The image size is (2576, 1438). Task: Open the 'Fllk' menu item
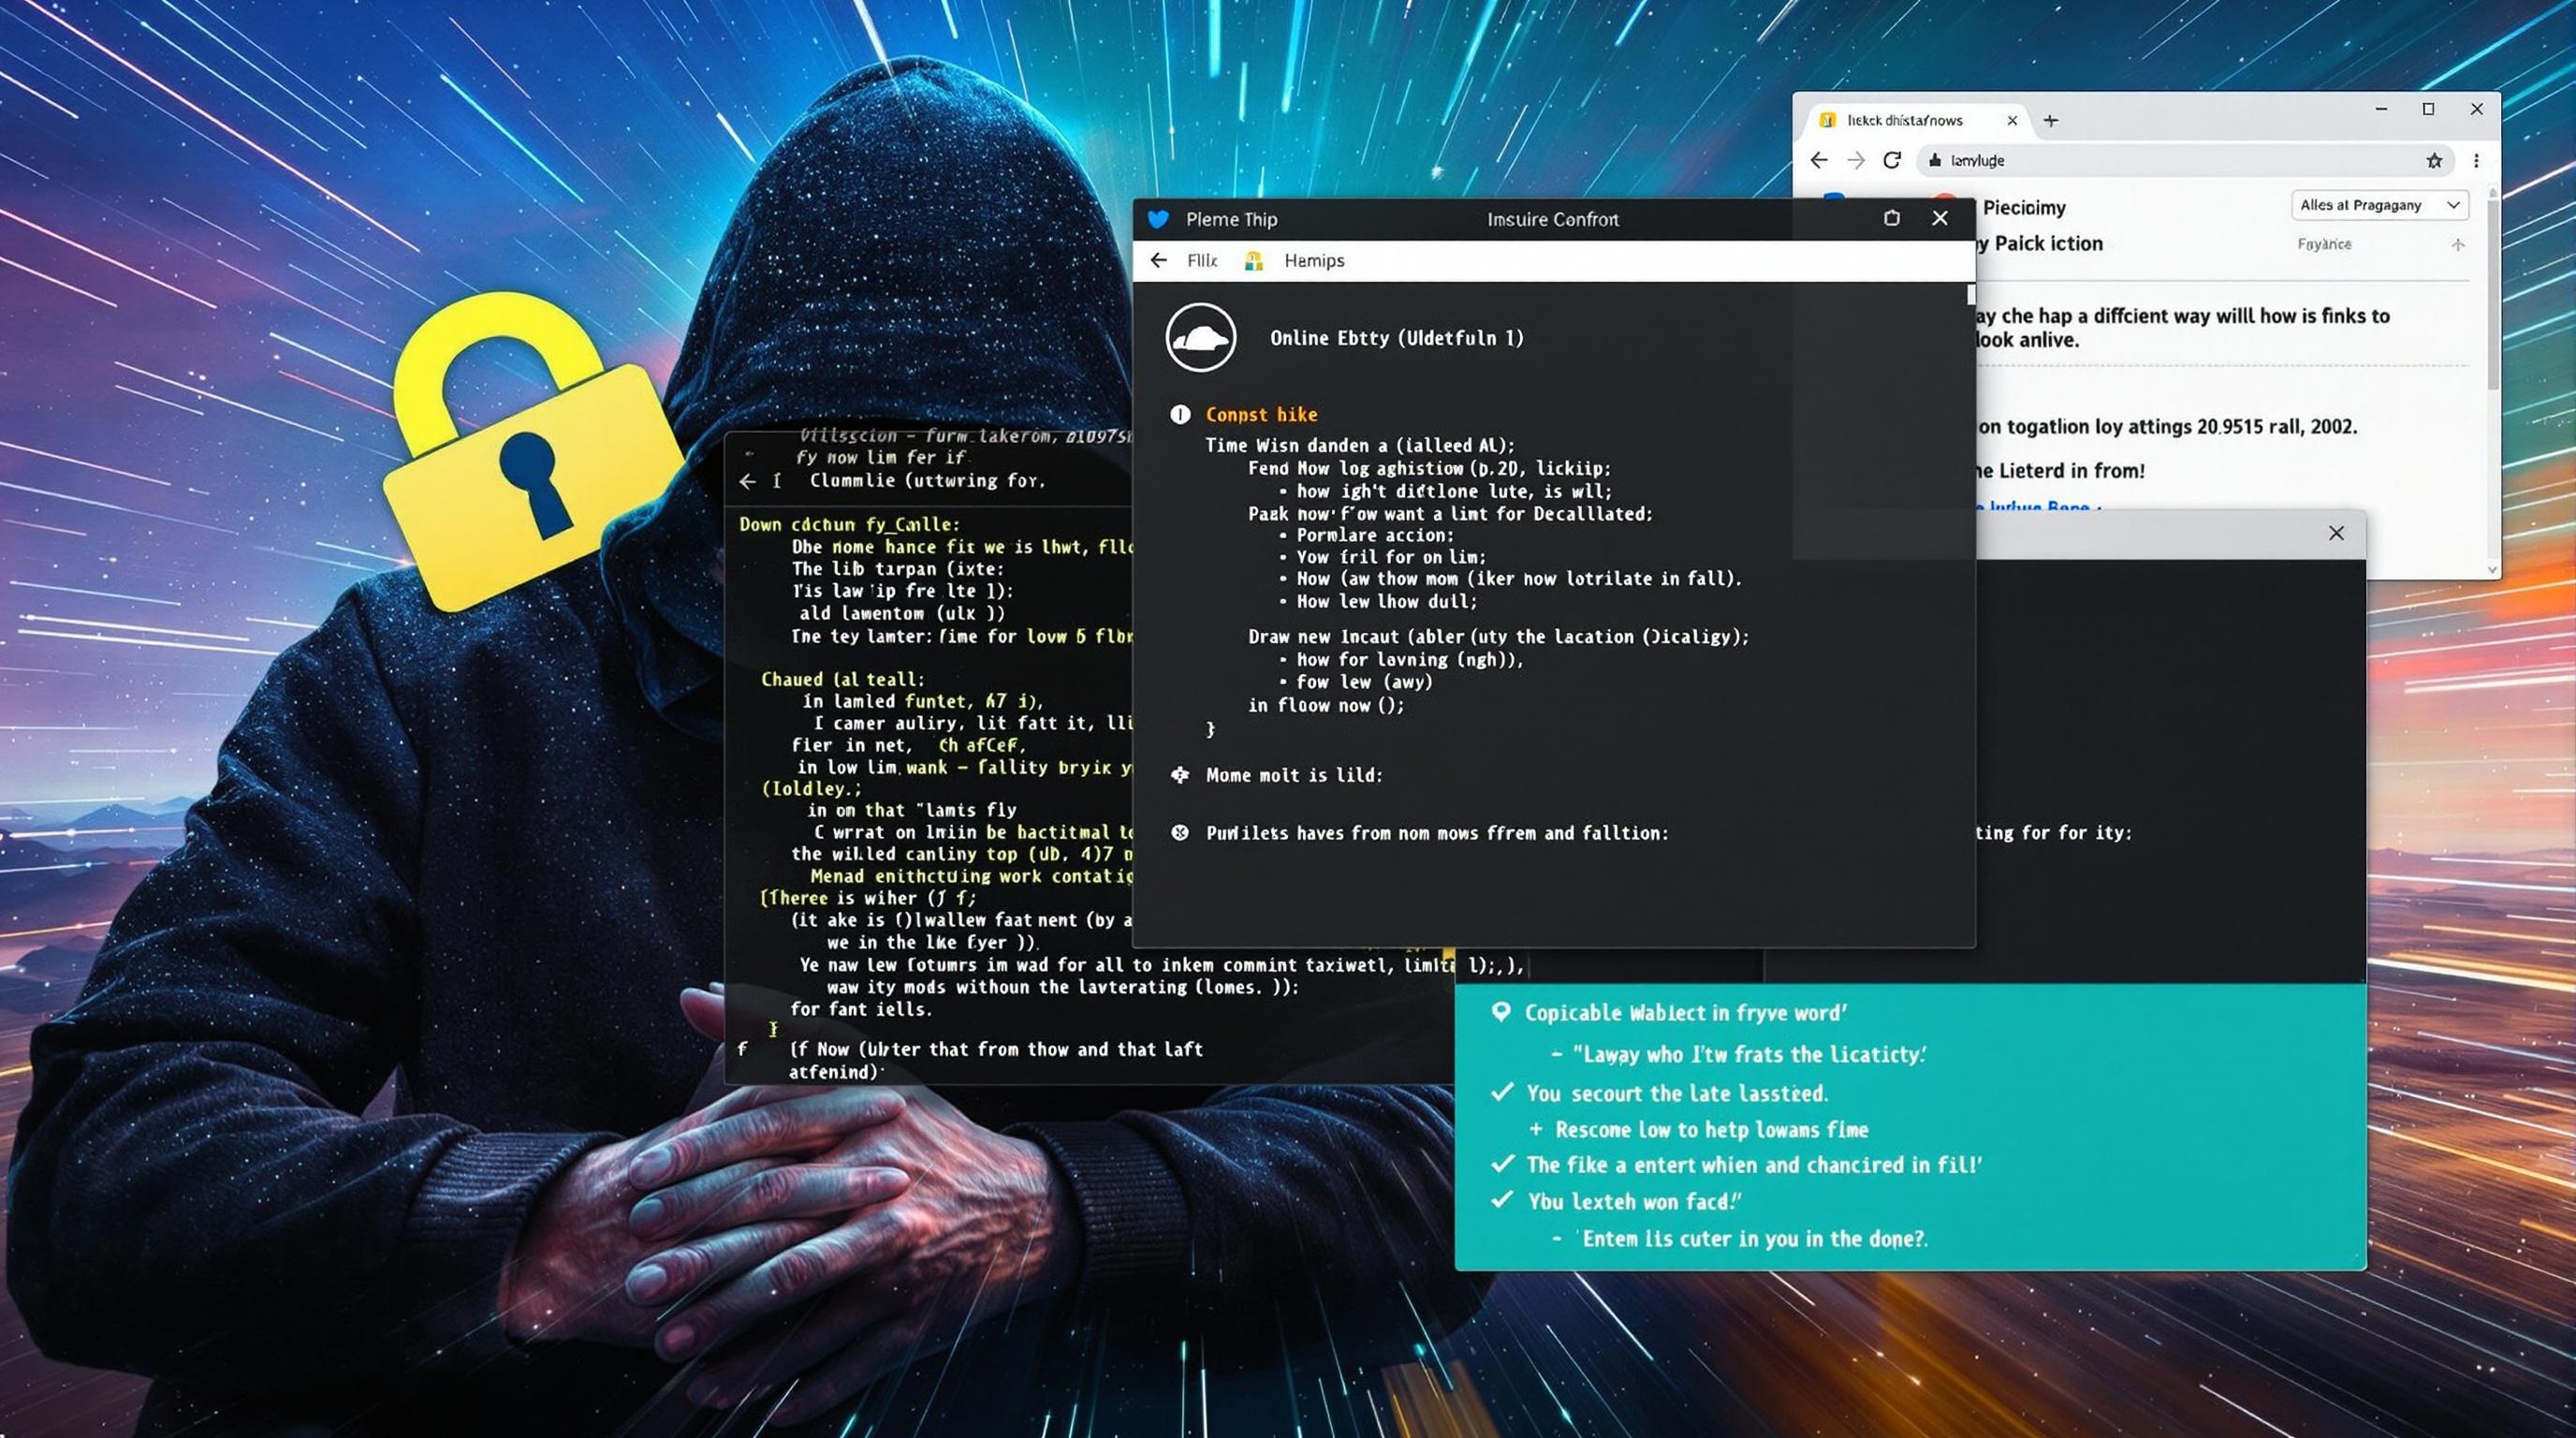(1202, 260)
